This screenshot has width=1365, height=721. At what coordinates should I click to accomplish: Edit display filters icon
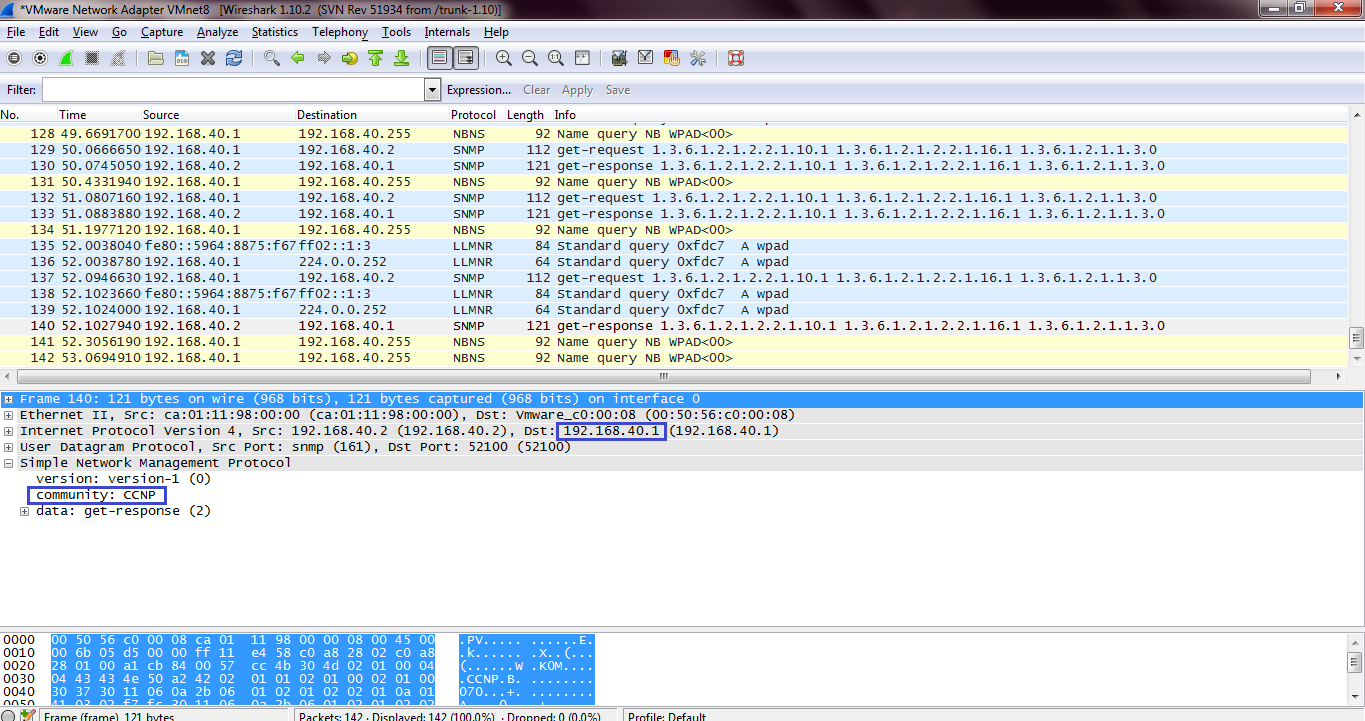pyautogui.click(x=646, y=58)
